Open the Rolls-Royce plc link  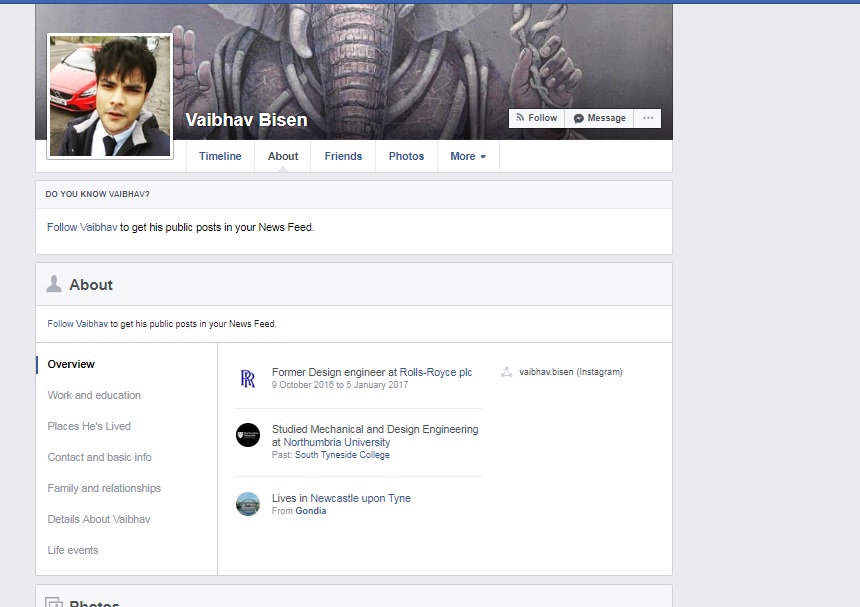coord(435,372)
